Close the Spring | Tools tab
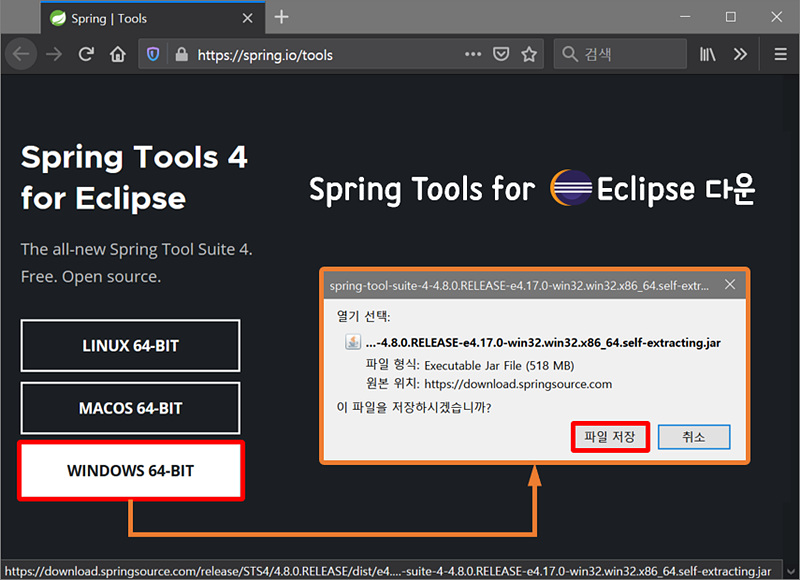 point(247,18)
